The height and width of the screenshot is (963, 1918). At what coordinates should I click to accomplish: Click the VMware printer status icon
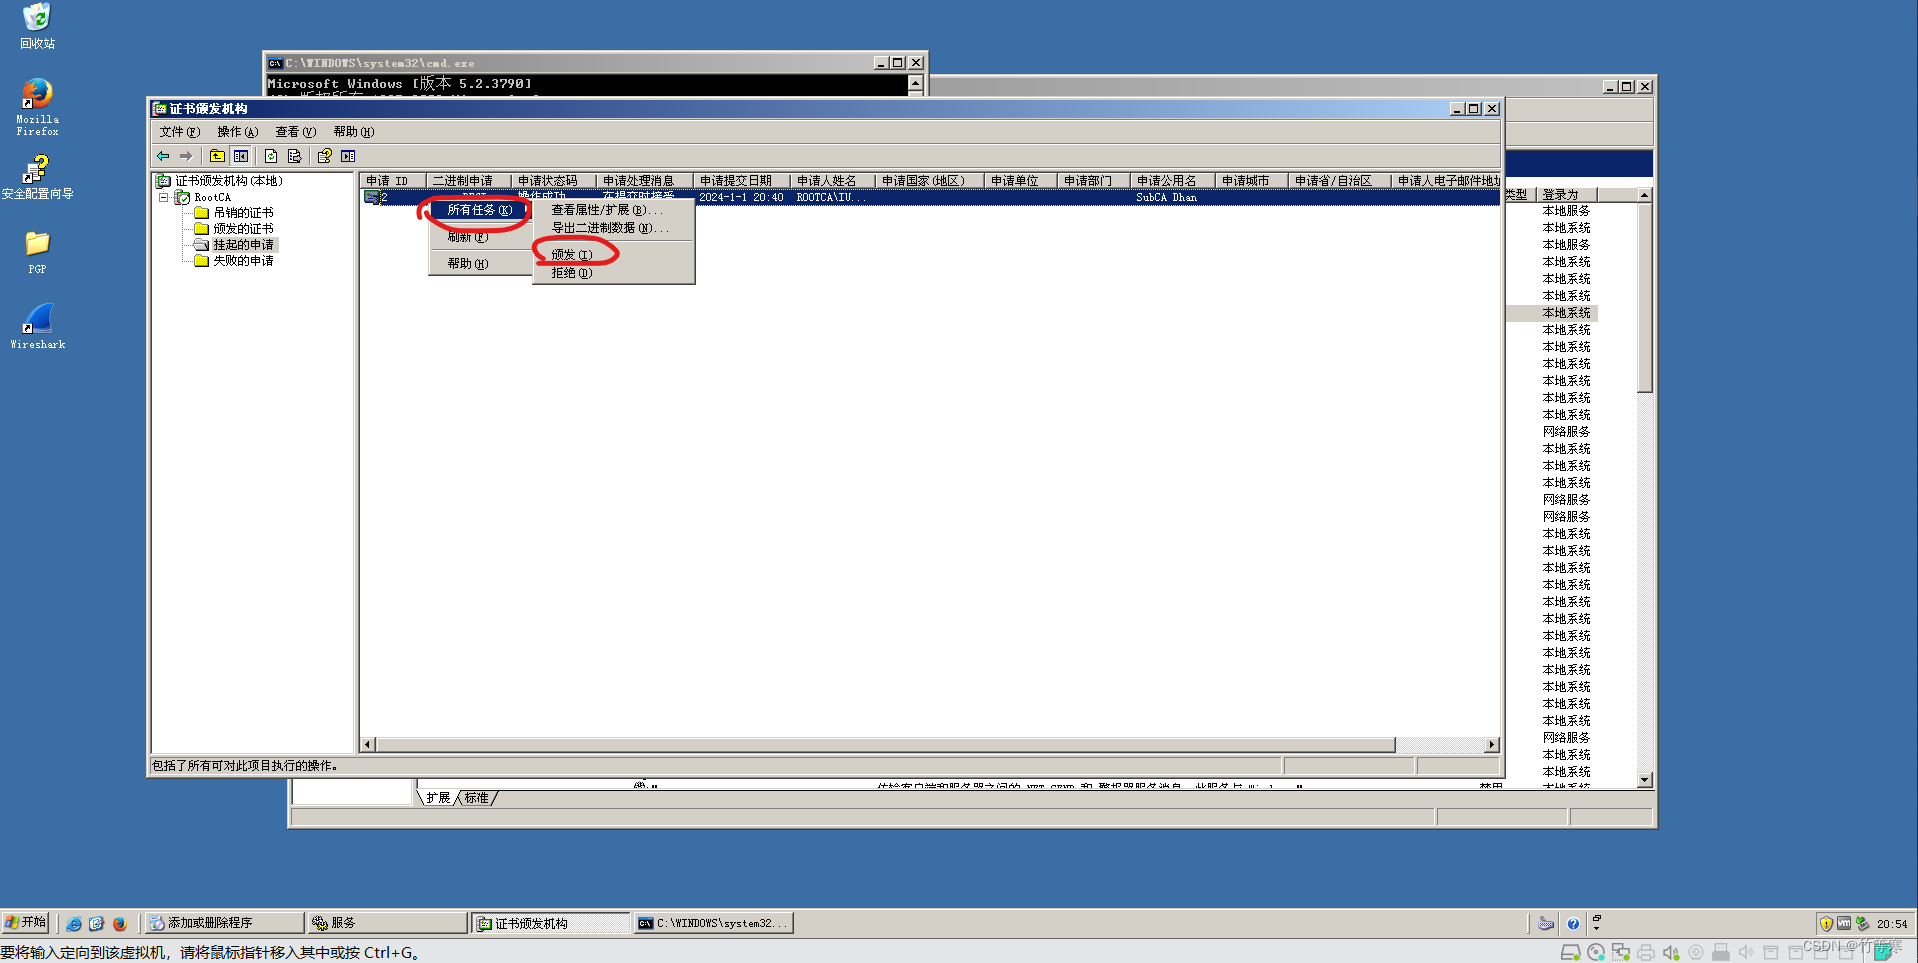1646,953
